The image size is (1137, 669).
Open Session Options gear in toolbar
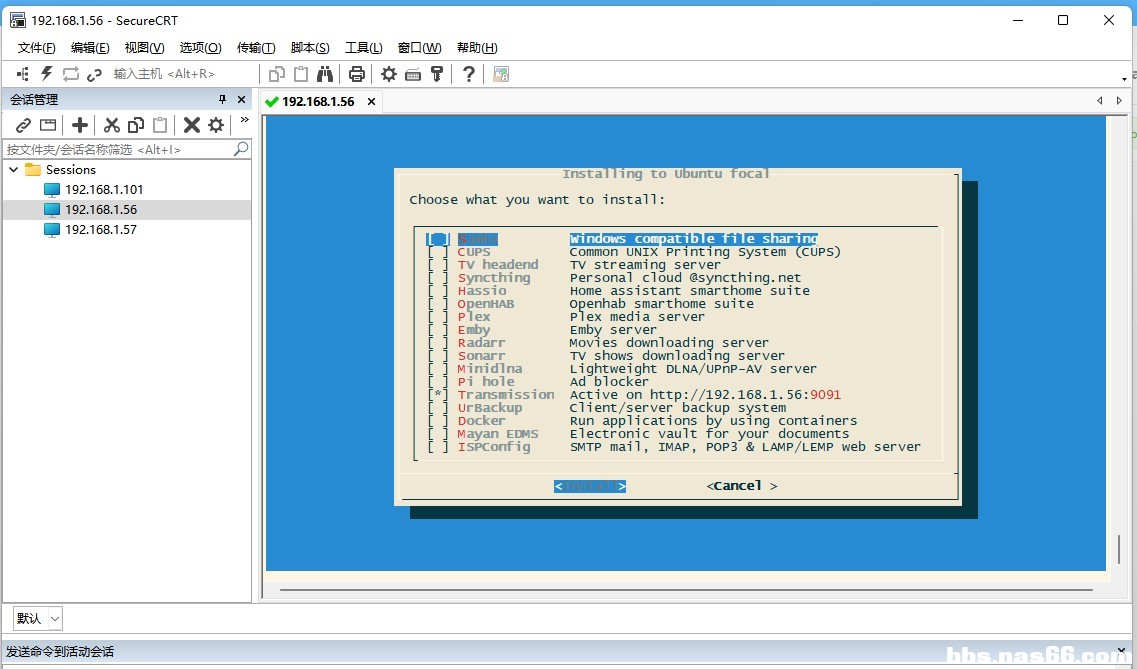pyautogui.click(x=389, y=73)
